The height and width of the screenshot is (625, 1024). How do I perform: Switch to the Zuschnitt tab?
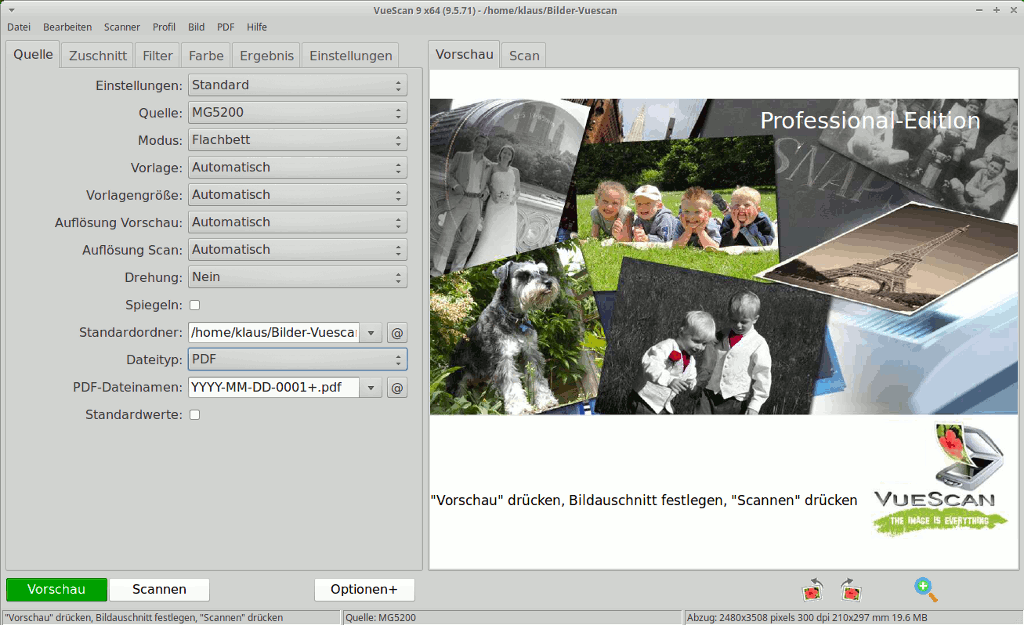[98, 56]
